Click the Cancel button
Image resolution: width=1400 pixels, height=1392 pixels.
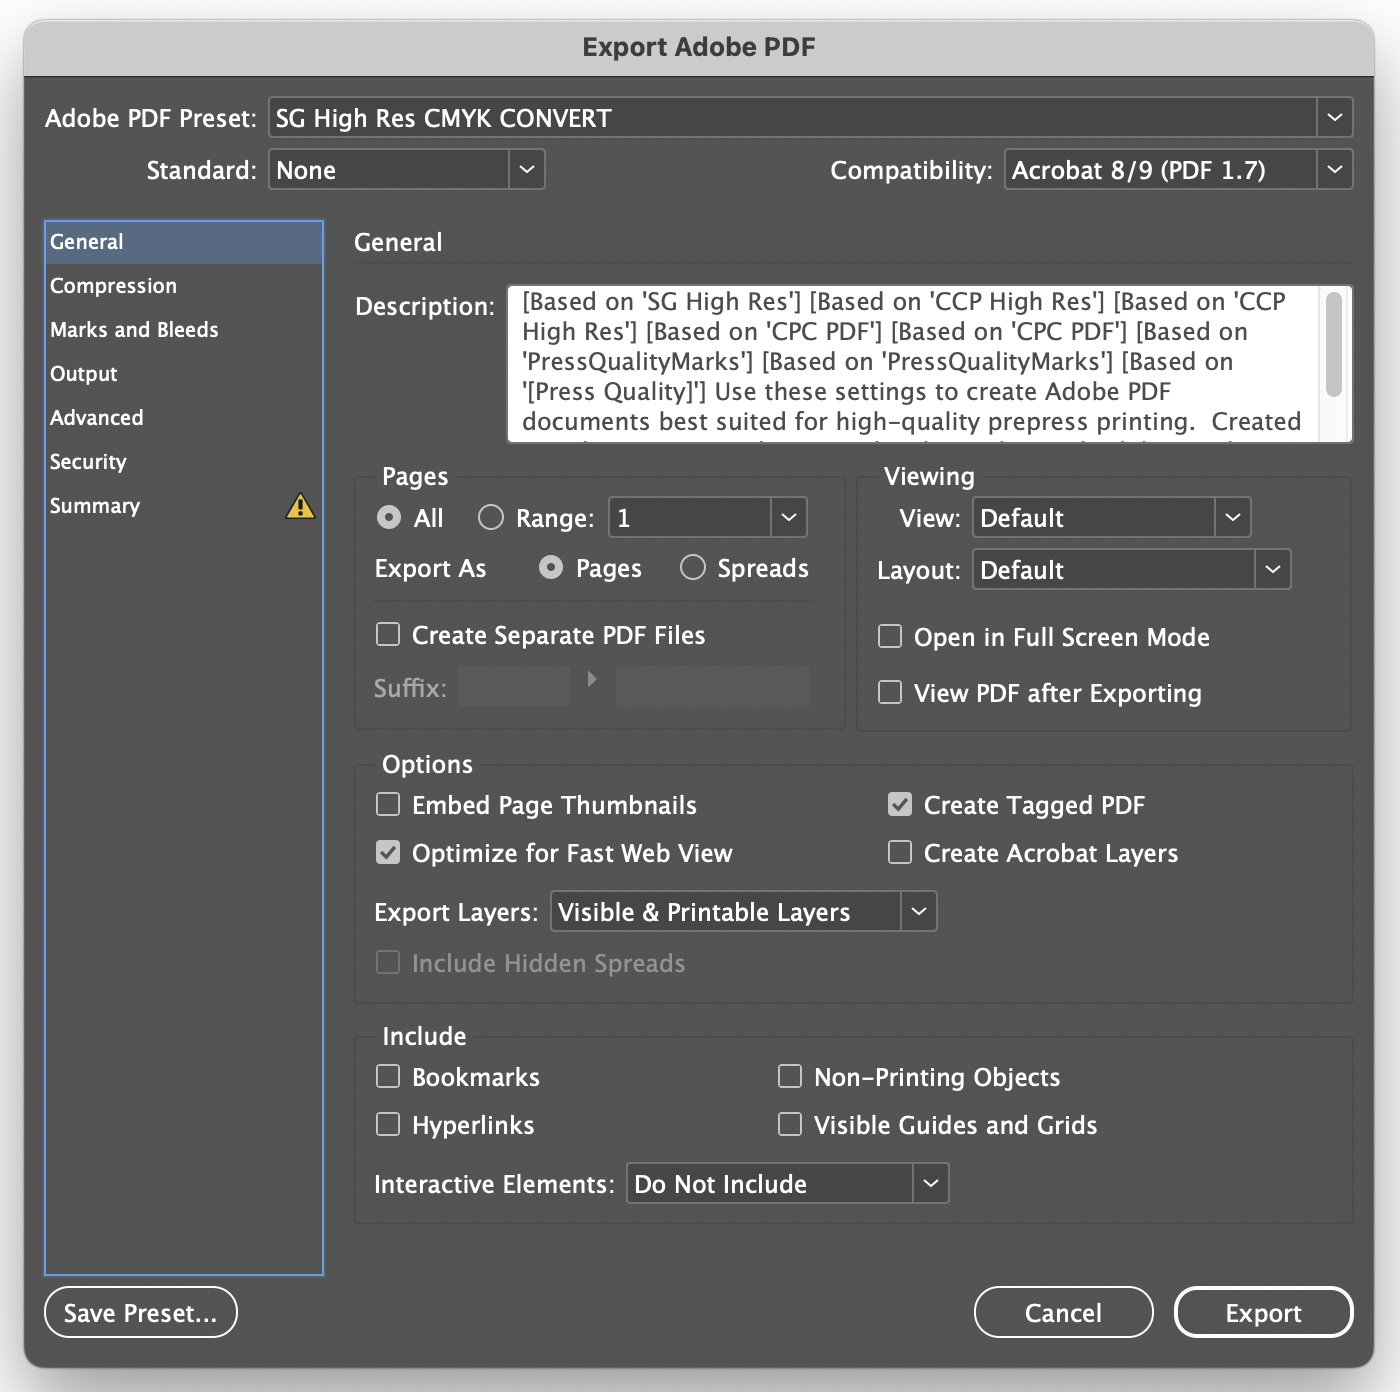[x=1063, y=1312]
